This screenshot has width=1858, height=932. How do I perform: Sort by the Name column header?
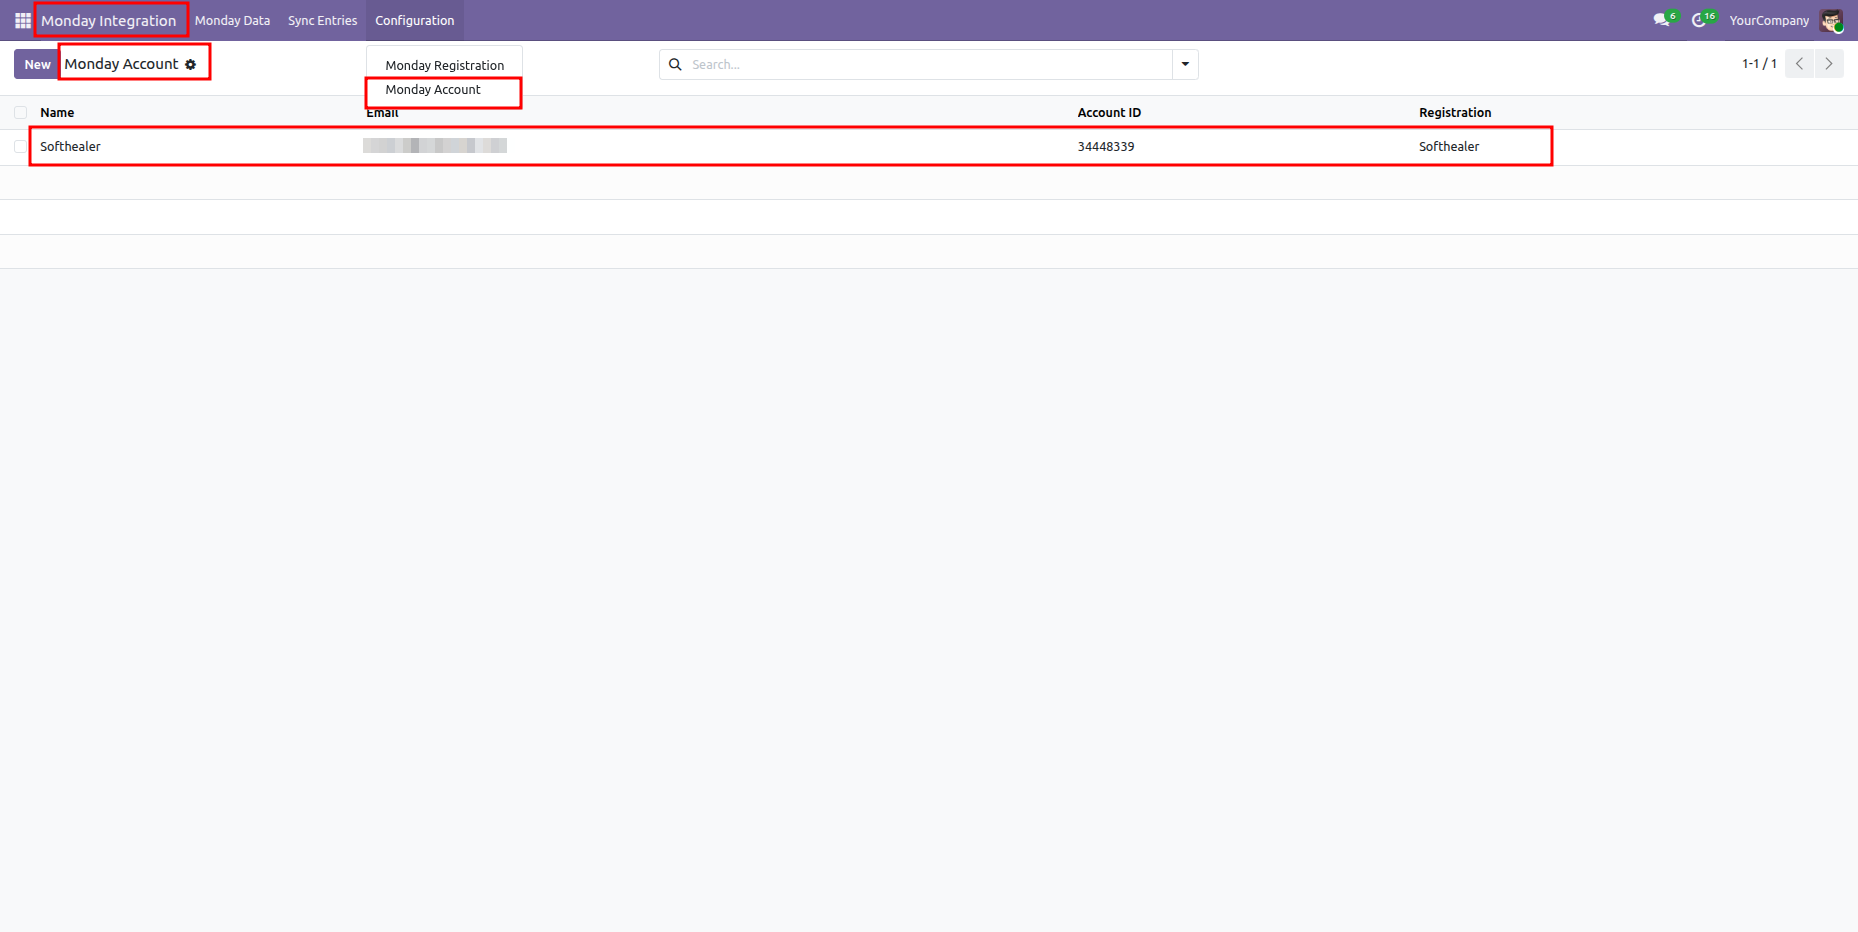[57, 112]
